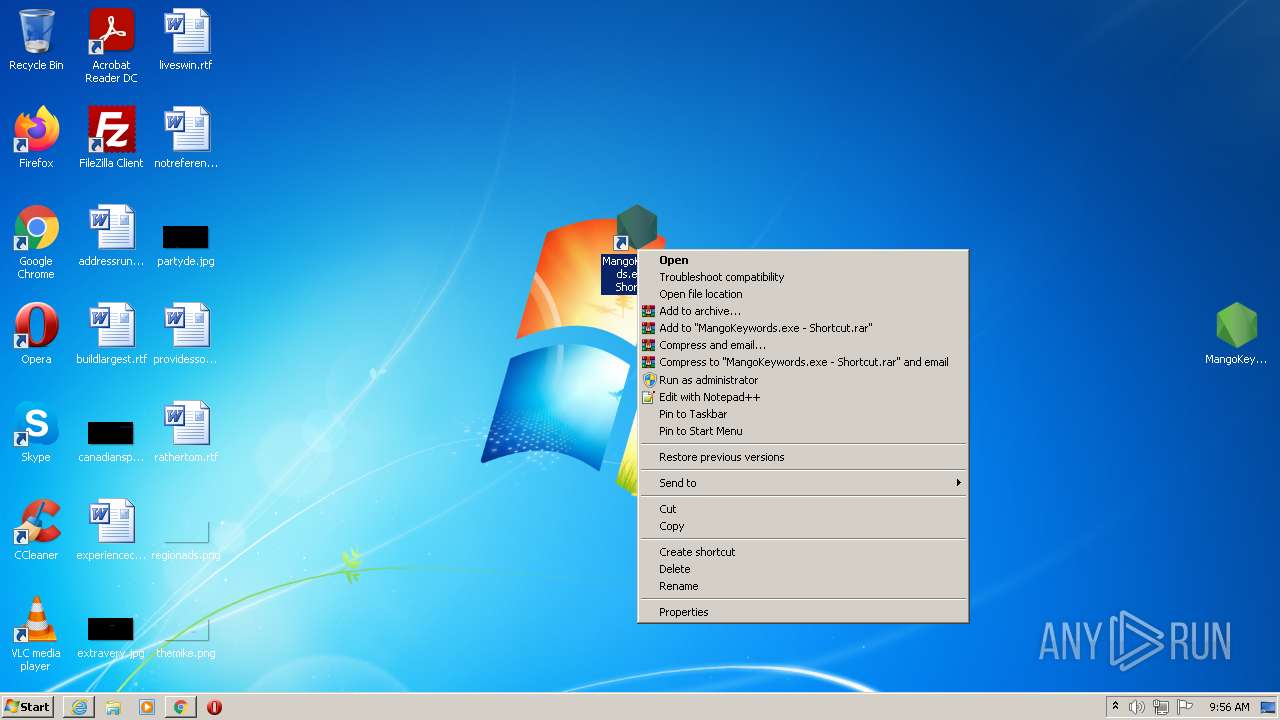1280x720 pixels.
Task: Select Create shortcut
Action: coord(803,552)
